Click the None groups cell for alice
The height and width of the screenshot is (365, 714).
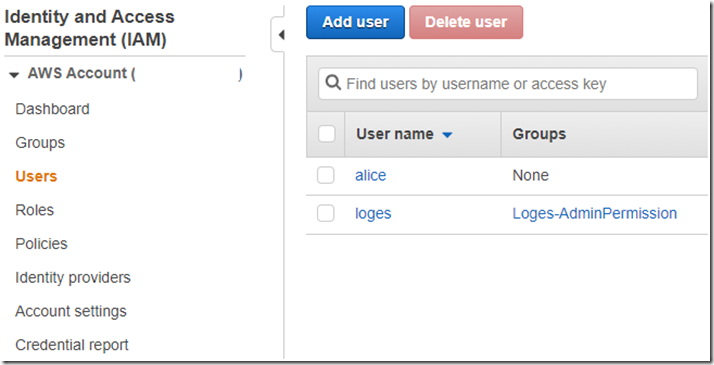(x=530, y=175)
